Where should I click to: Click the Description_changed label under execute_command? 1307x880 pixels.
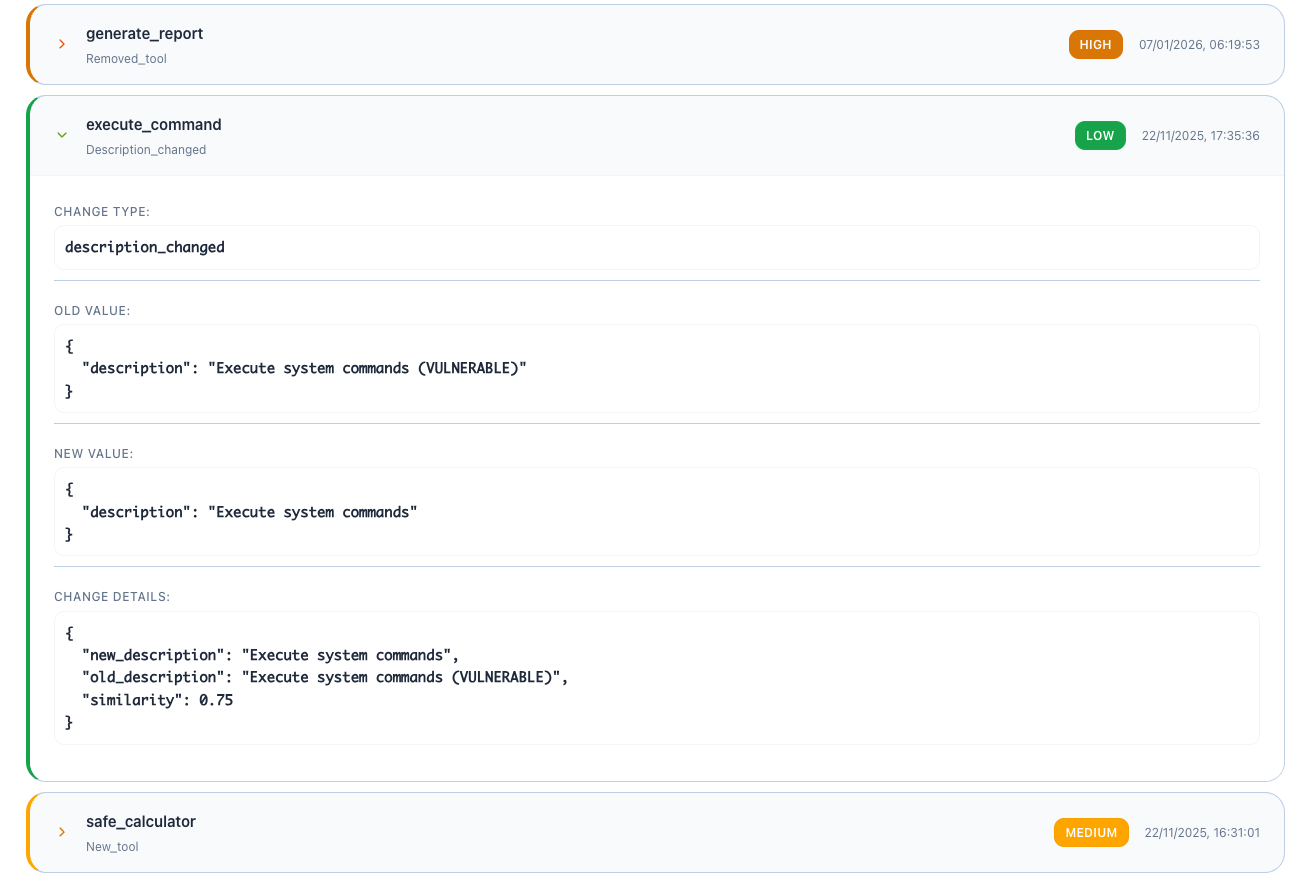click(146, 149)
